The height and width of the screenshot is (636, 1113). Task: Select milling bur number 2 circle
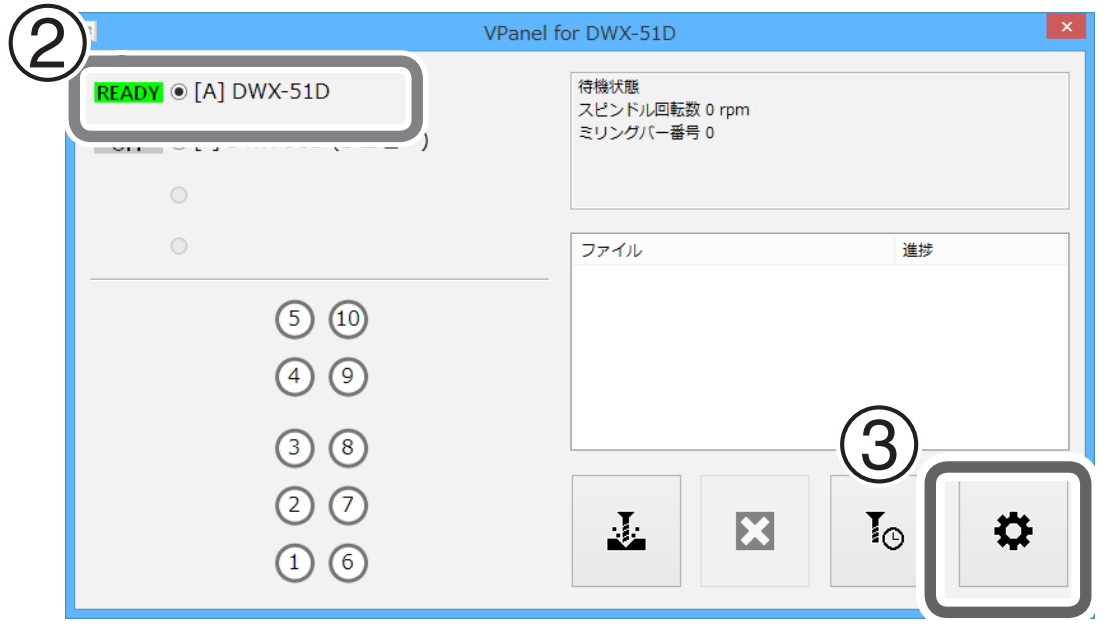click(x=295, y=505)
